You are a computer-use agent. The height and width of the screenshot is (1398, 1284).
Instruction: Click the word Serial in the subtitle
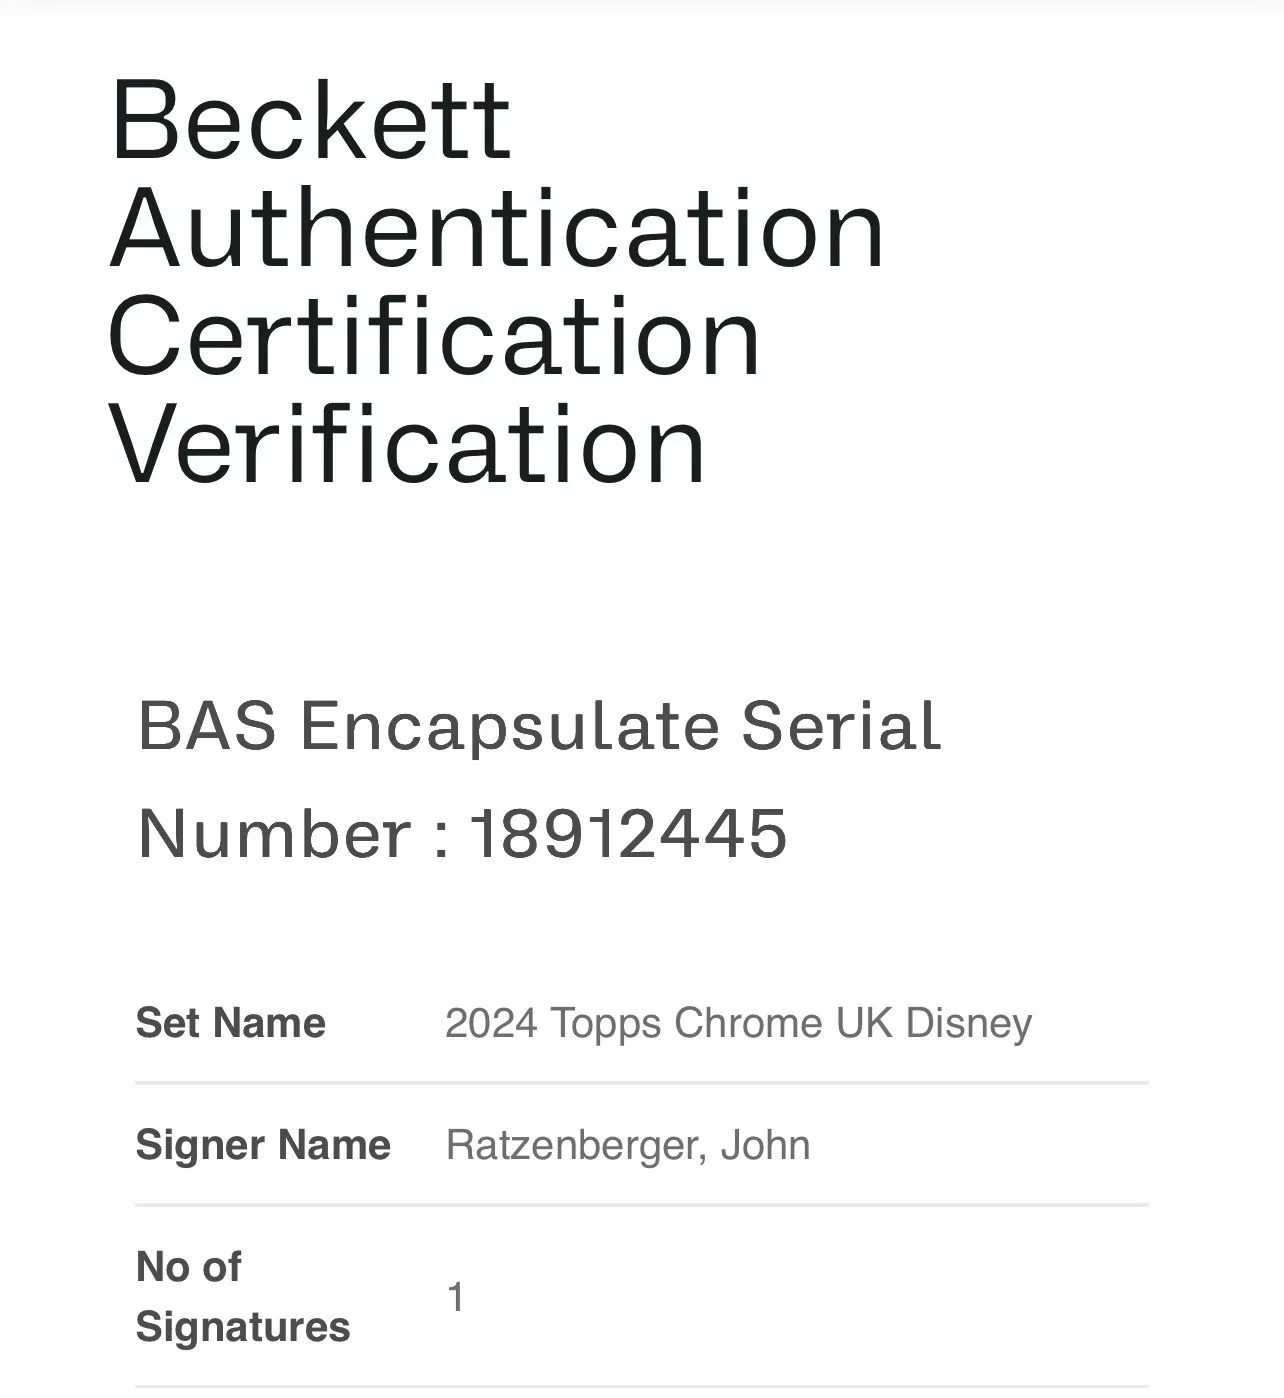click(x=841, y=725)
